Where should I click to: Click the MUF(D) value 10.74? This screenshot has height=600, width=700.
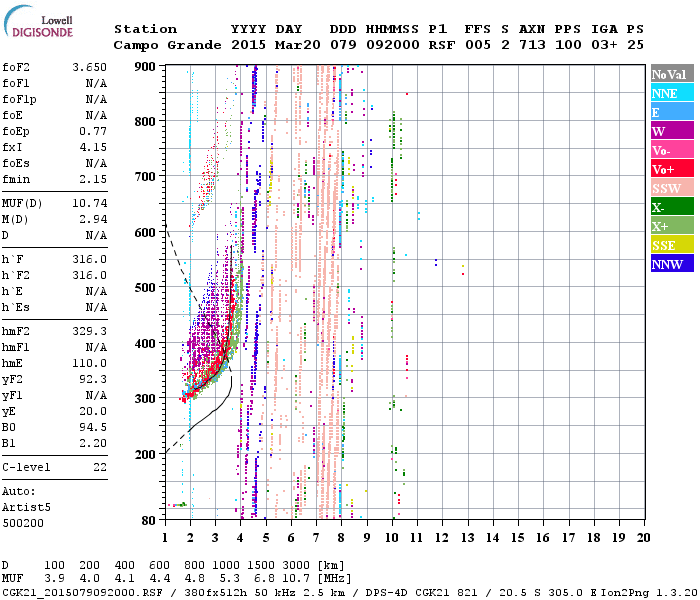click(x=90, y=204)
